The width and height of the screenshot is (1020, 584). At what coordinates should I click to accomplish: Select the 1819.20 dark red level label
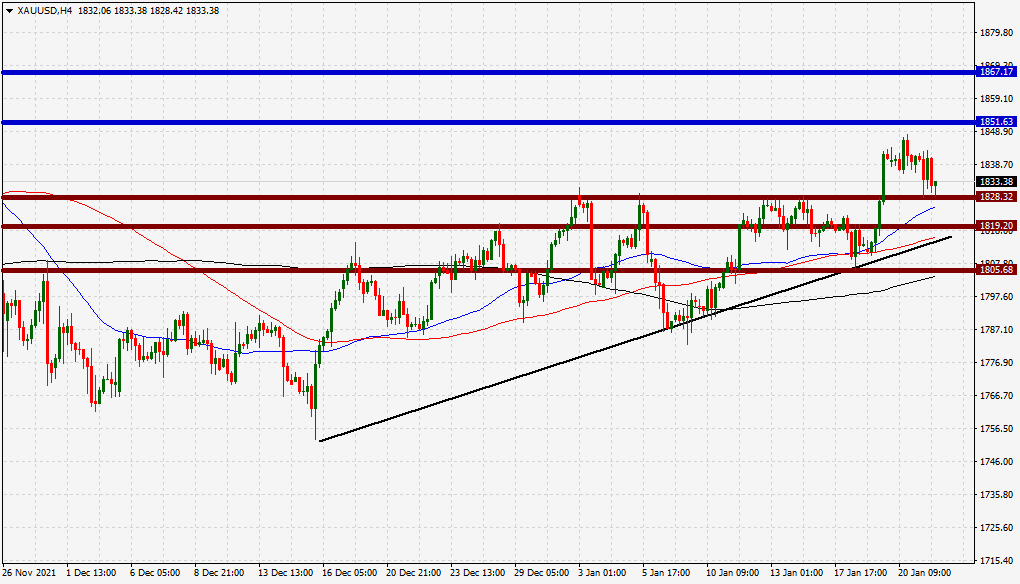(x=996, y=226)
